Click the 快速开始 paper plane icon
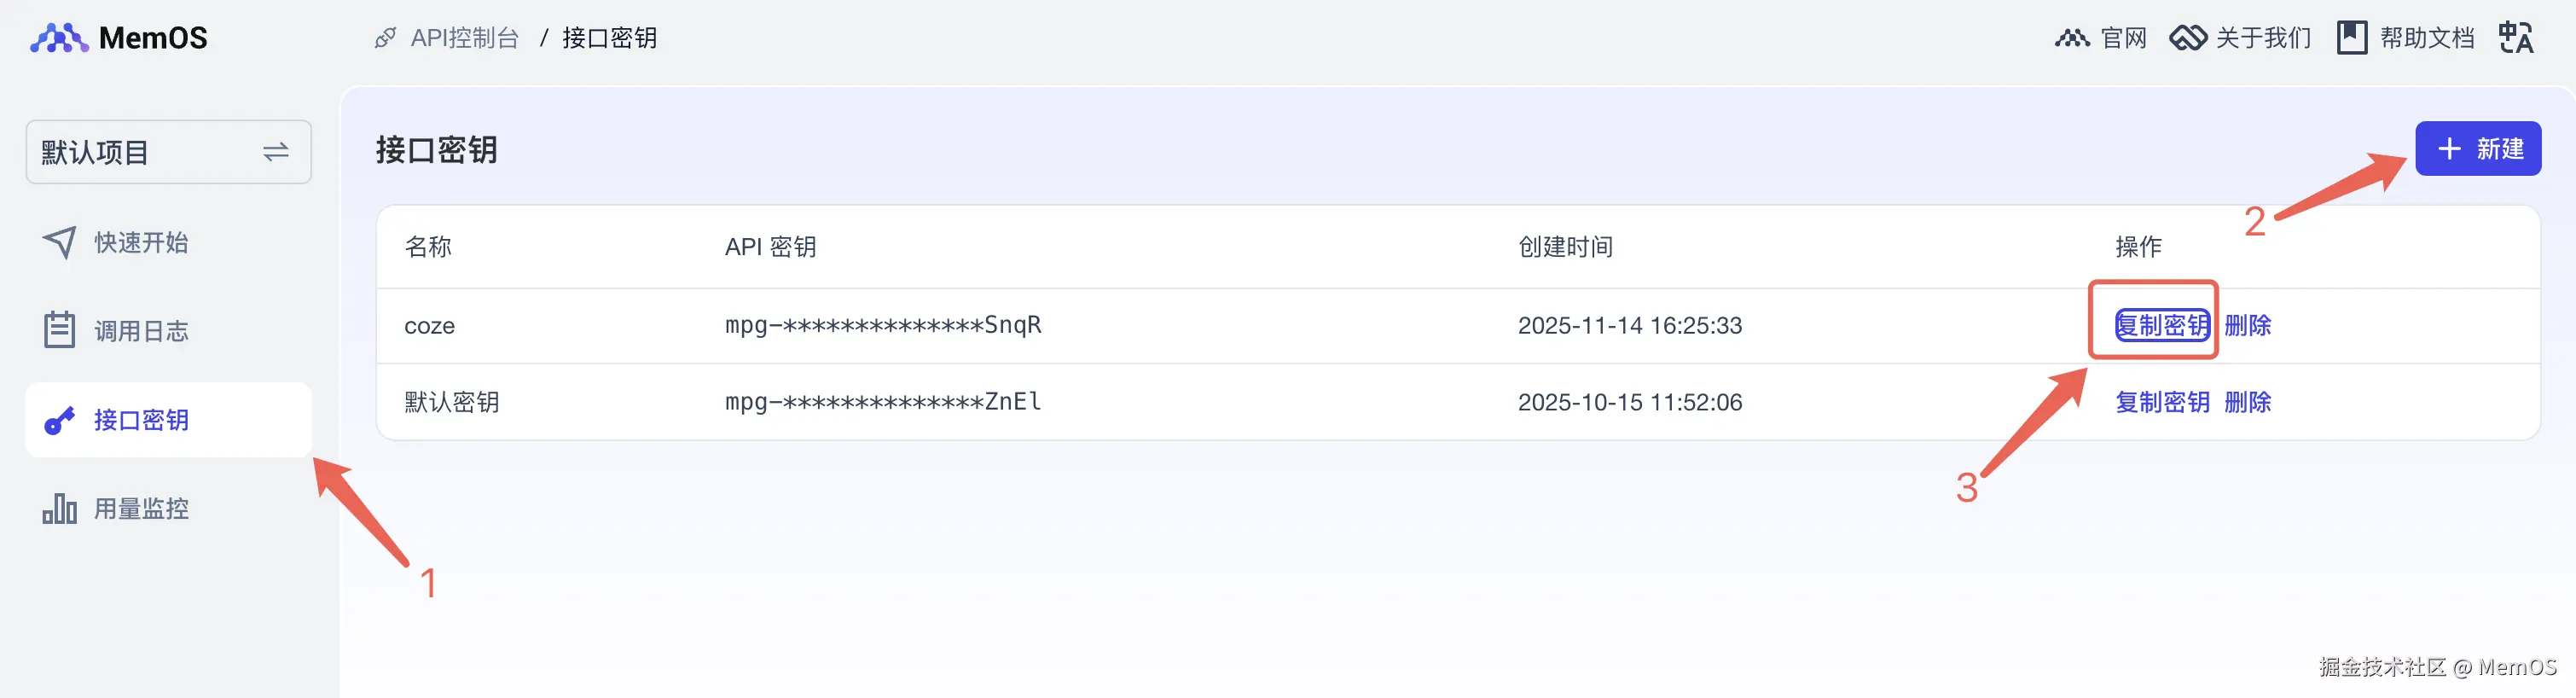The width and height of the screenshot is (2576, 698). point(60,242)
